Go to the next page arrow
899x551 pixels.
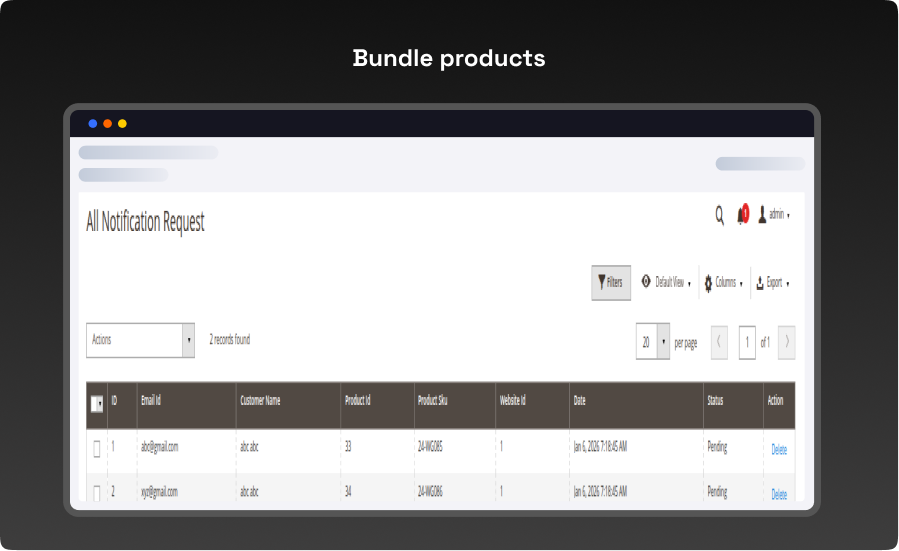[x=786, y=342]
